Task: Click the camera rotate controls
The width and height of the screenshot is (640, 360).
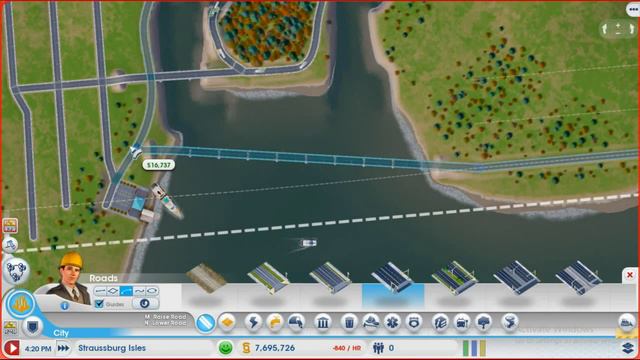Action: 618,29
